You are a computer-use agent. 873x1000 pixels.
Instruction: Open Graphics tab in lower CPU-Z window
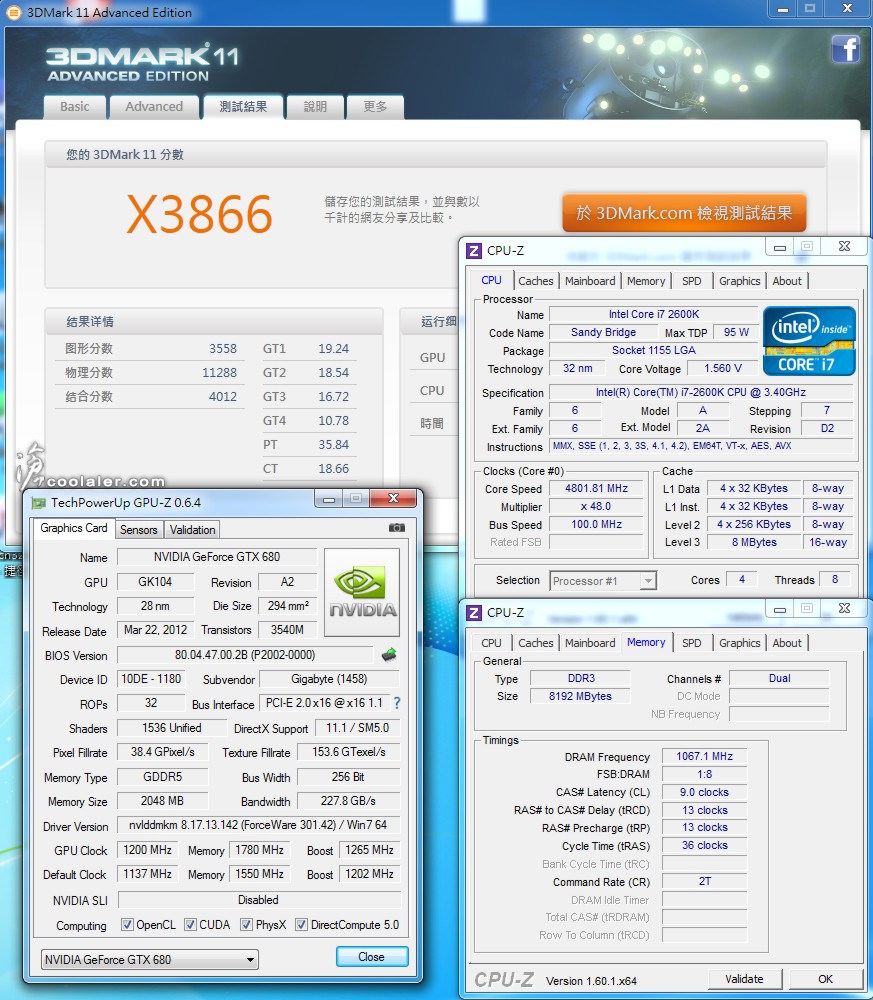click(x=739, y=643)
